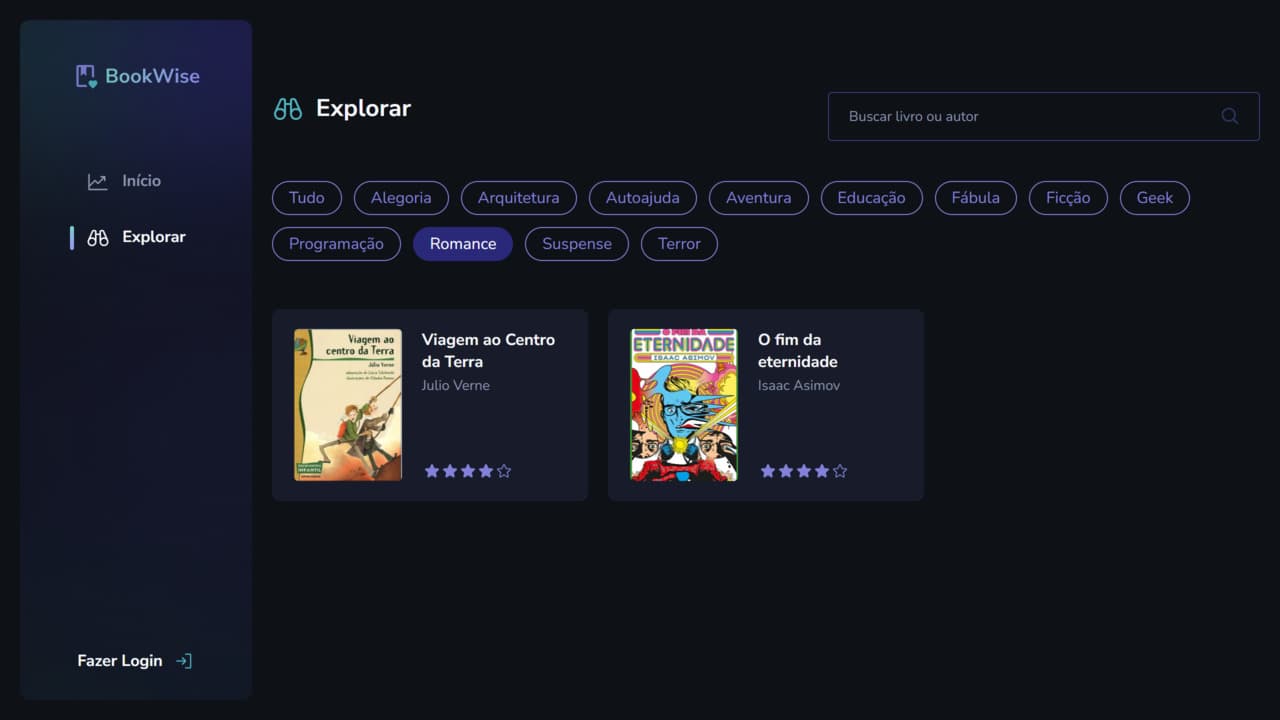
Task: Filter books by Ficção
Action: (1067, 198)
